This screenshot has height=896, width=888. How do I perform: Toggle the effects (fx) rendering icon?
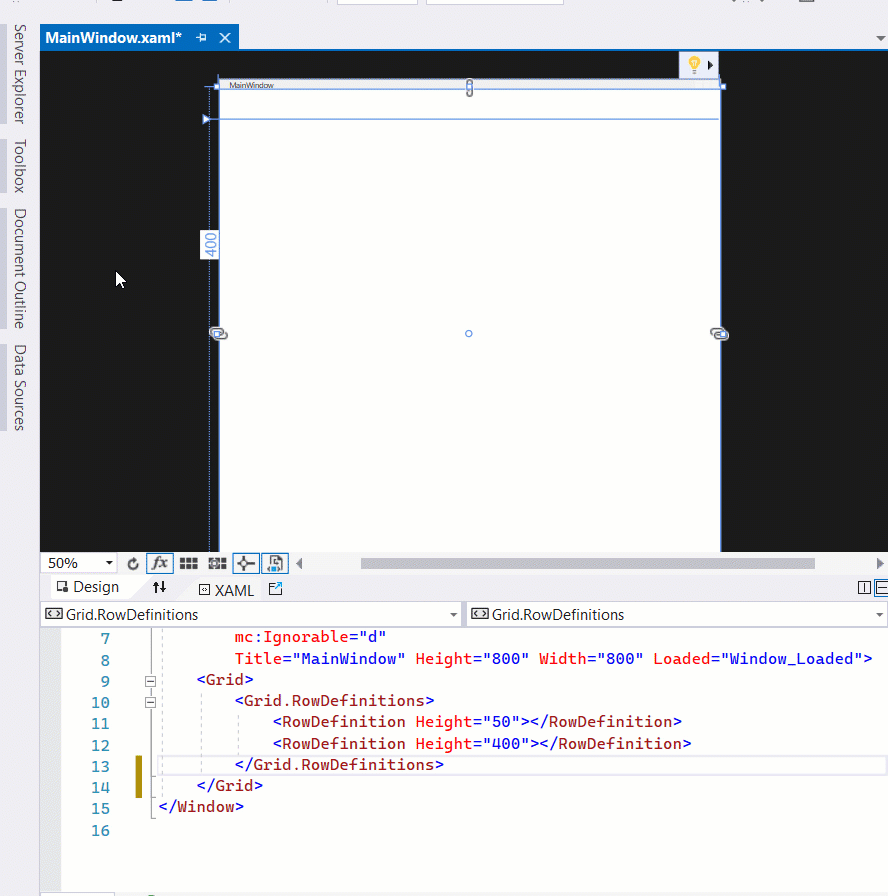160,563
